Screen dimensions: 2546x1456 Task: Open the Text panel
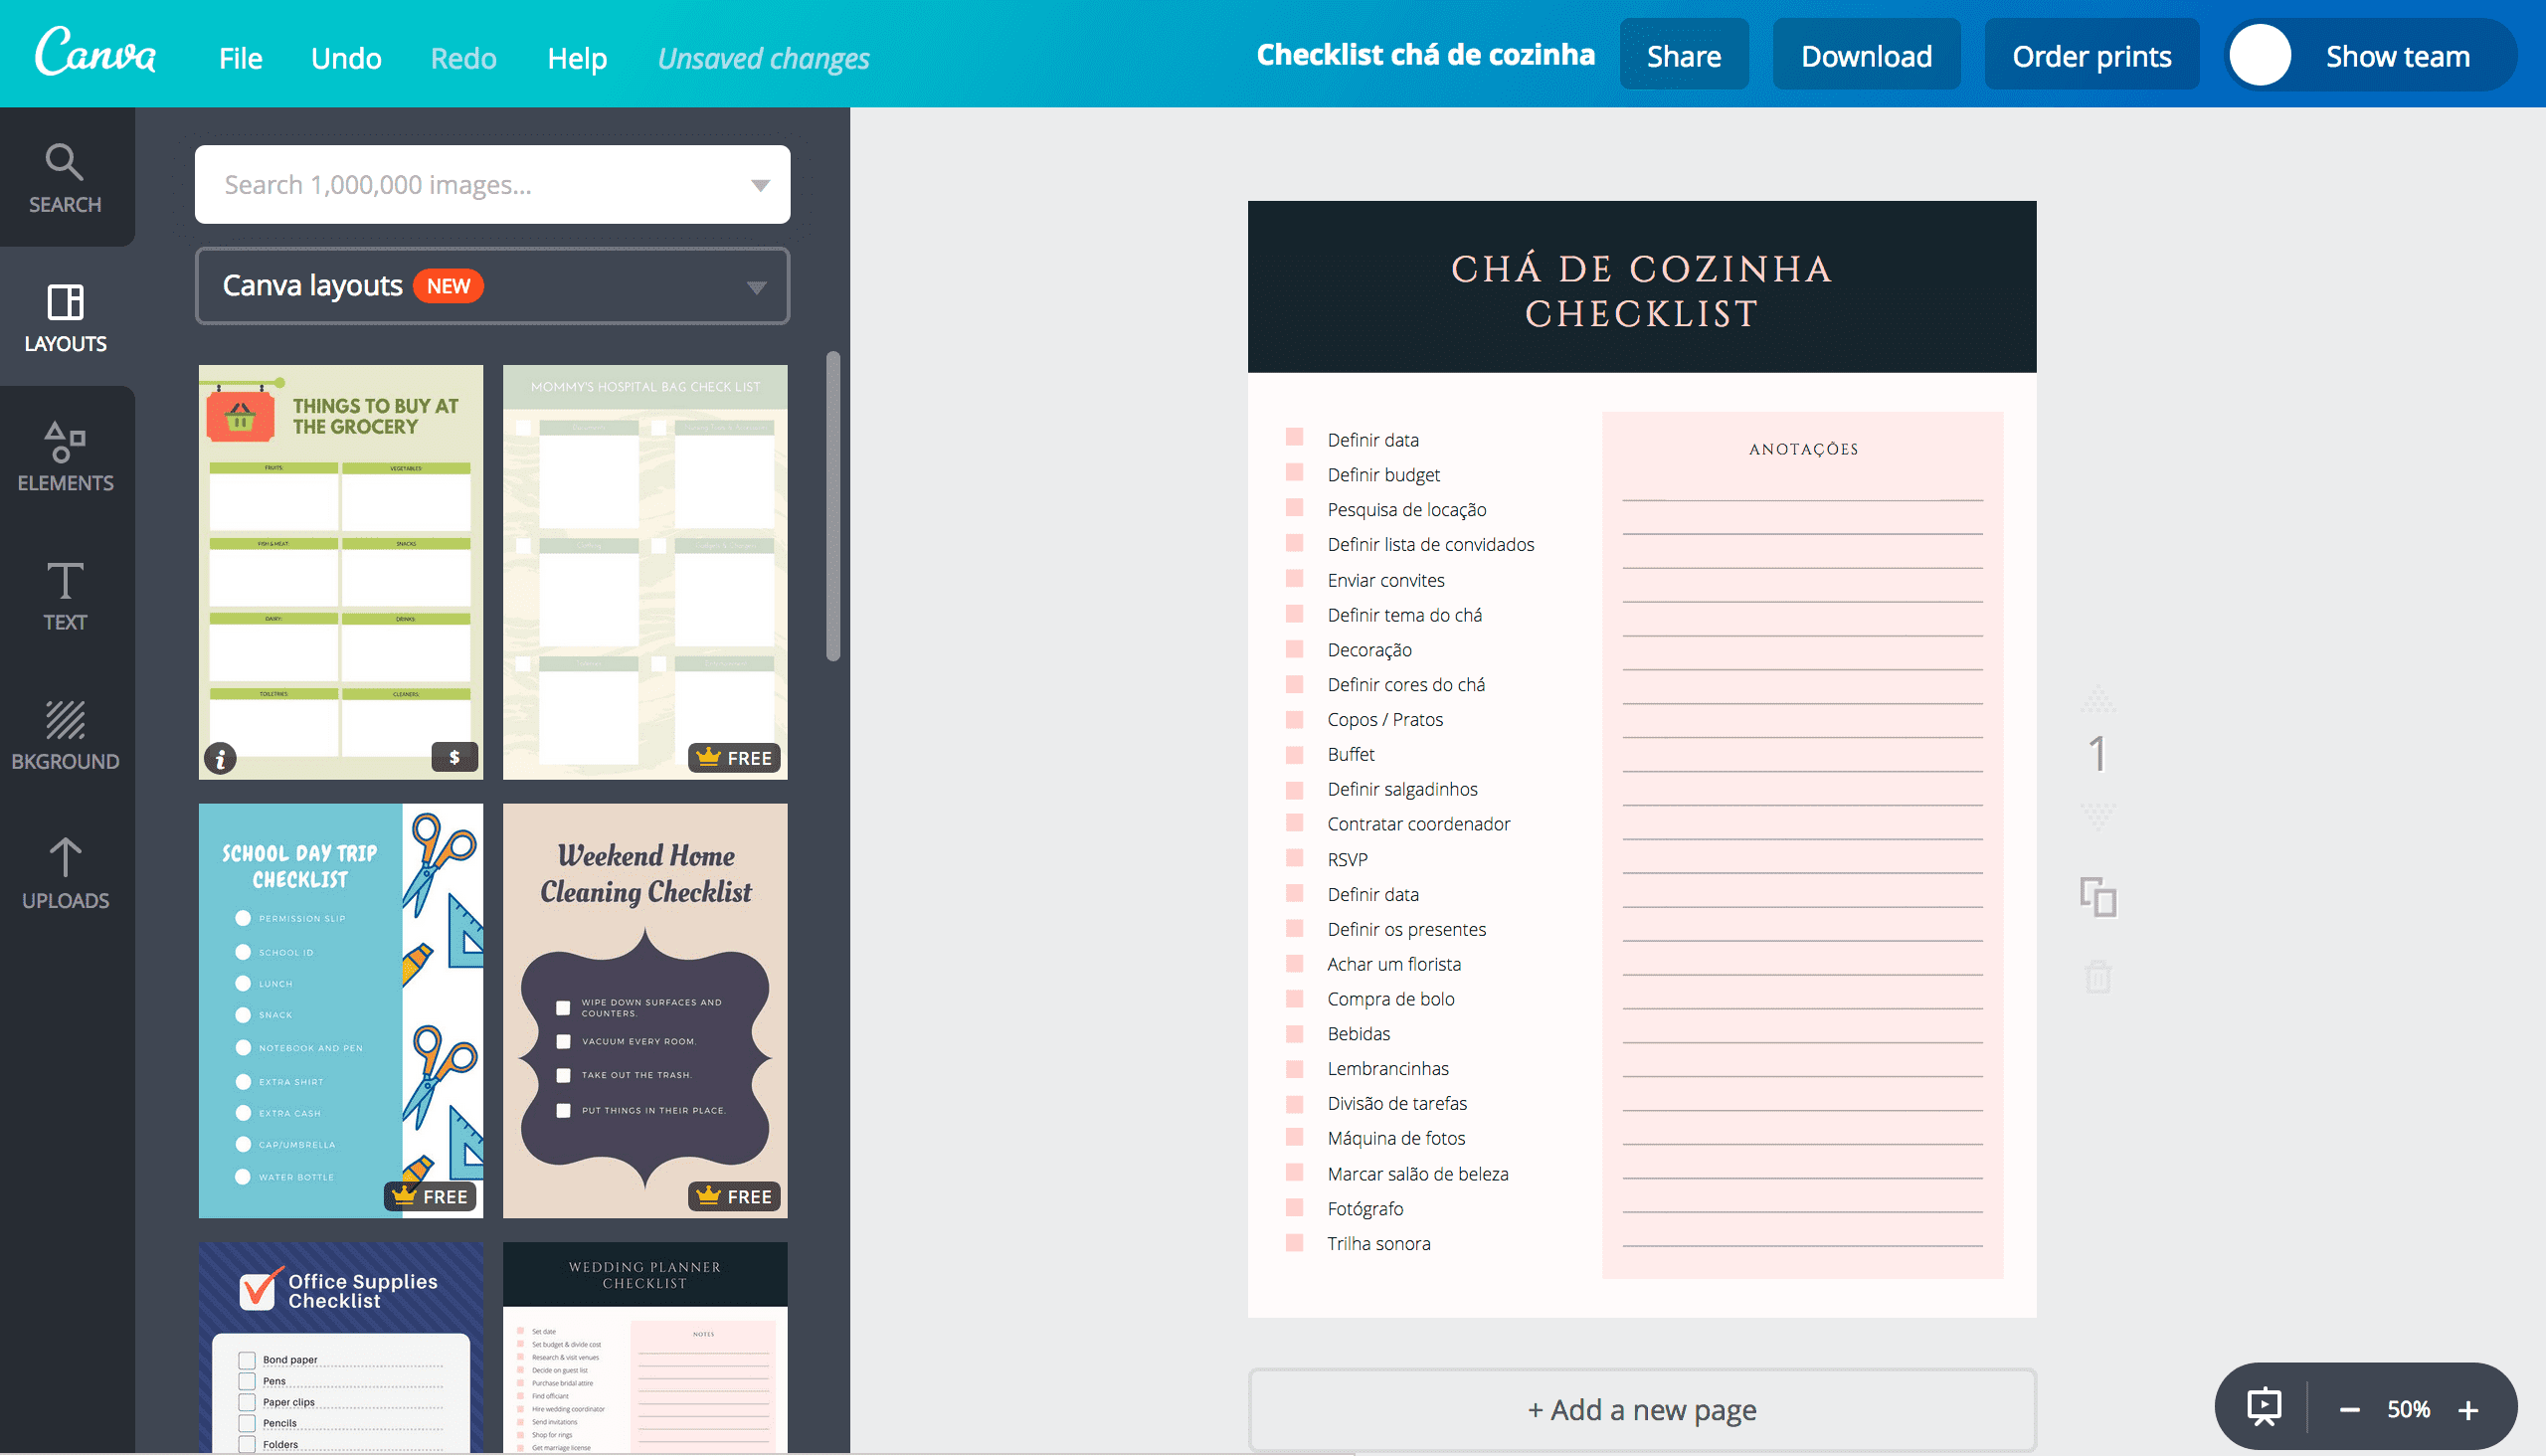[64, 597]
